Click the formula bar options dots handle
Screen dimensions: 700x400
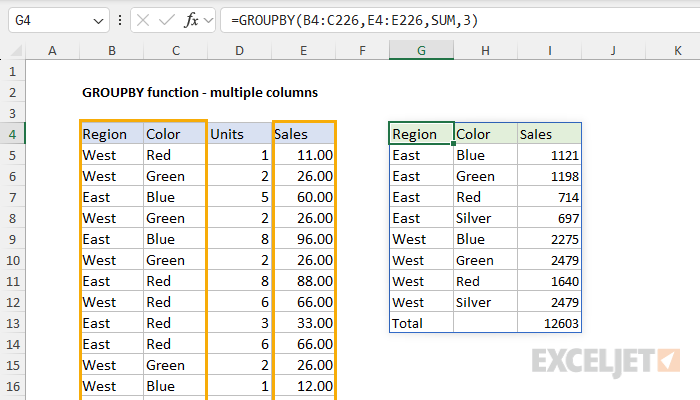pos(120,20)
